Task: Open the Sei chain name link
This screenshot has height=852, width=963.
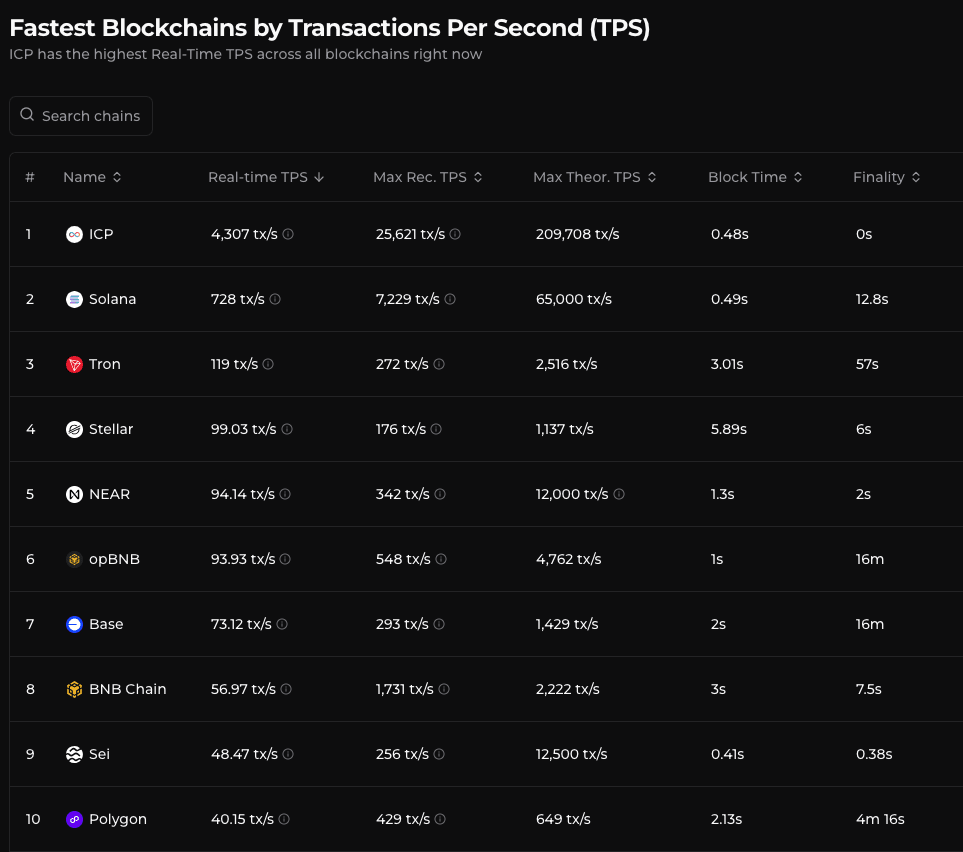Action: point(99,754)
